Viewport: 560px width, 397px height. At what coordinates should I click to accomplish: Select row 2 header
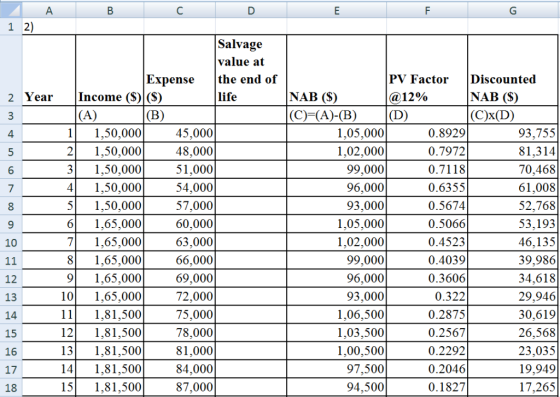click(11, 70)
